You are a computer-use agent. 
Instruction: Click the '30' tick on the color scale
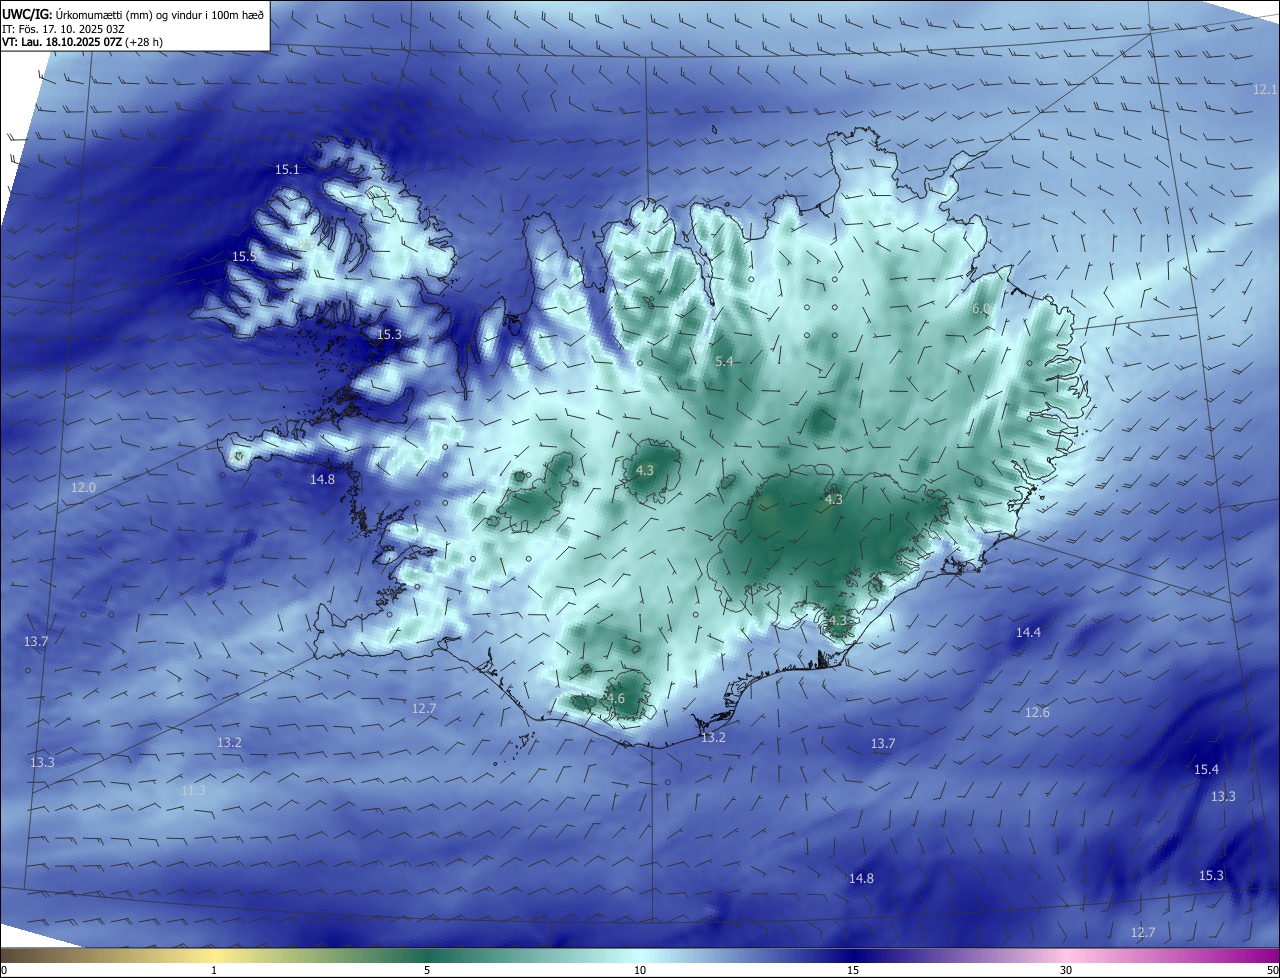[x=1066, y=970]
